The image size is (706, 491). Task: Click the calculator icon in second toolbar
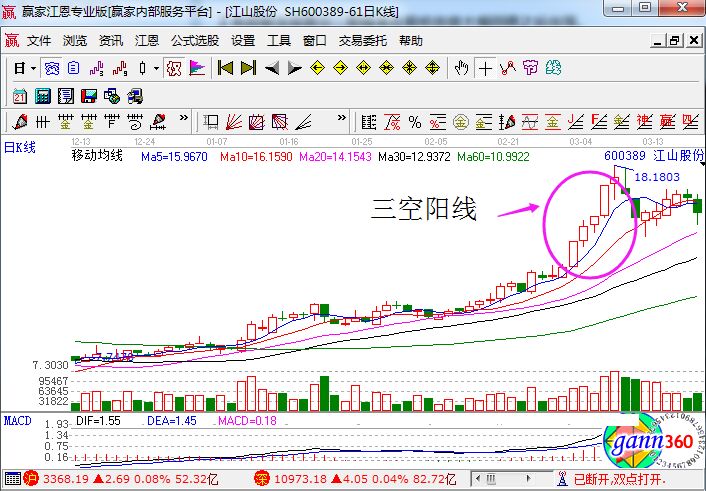[x=43, y=96]
